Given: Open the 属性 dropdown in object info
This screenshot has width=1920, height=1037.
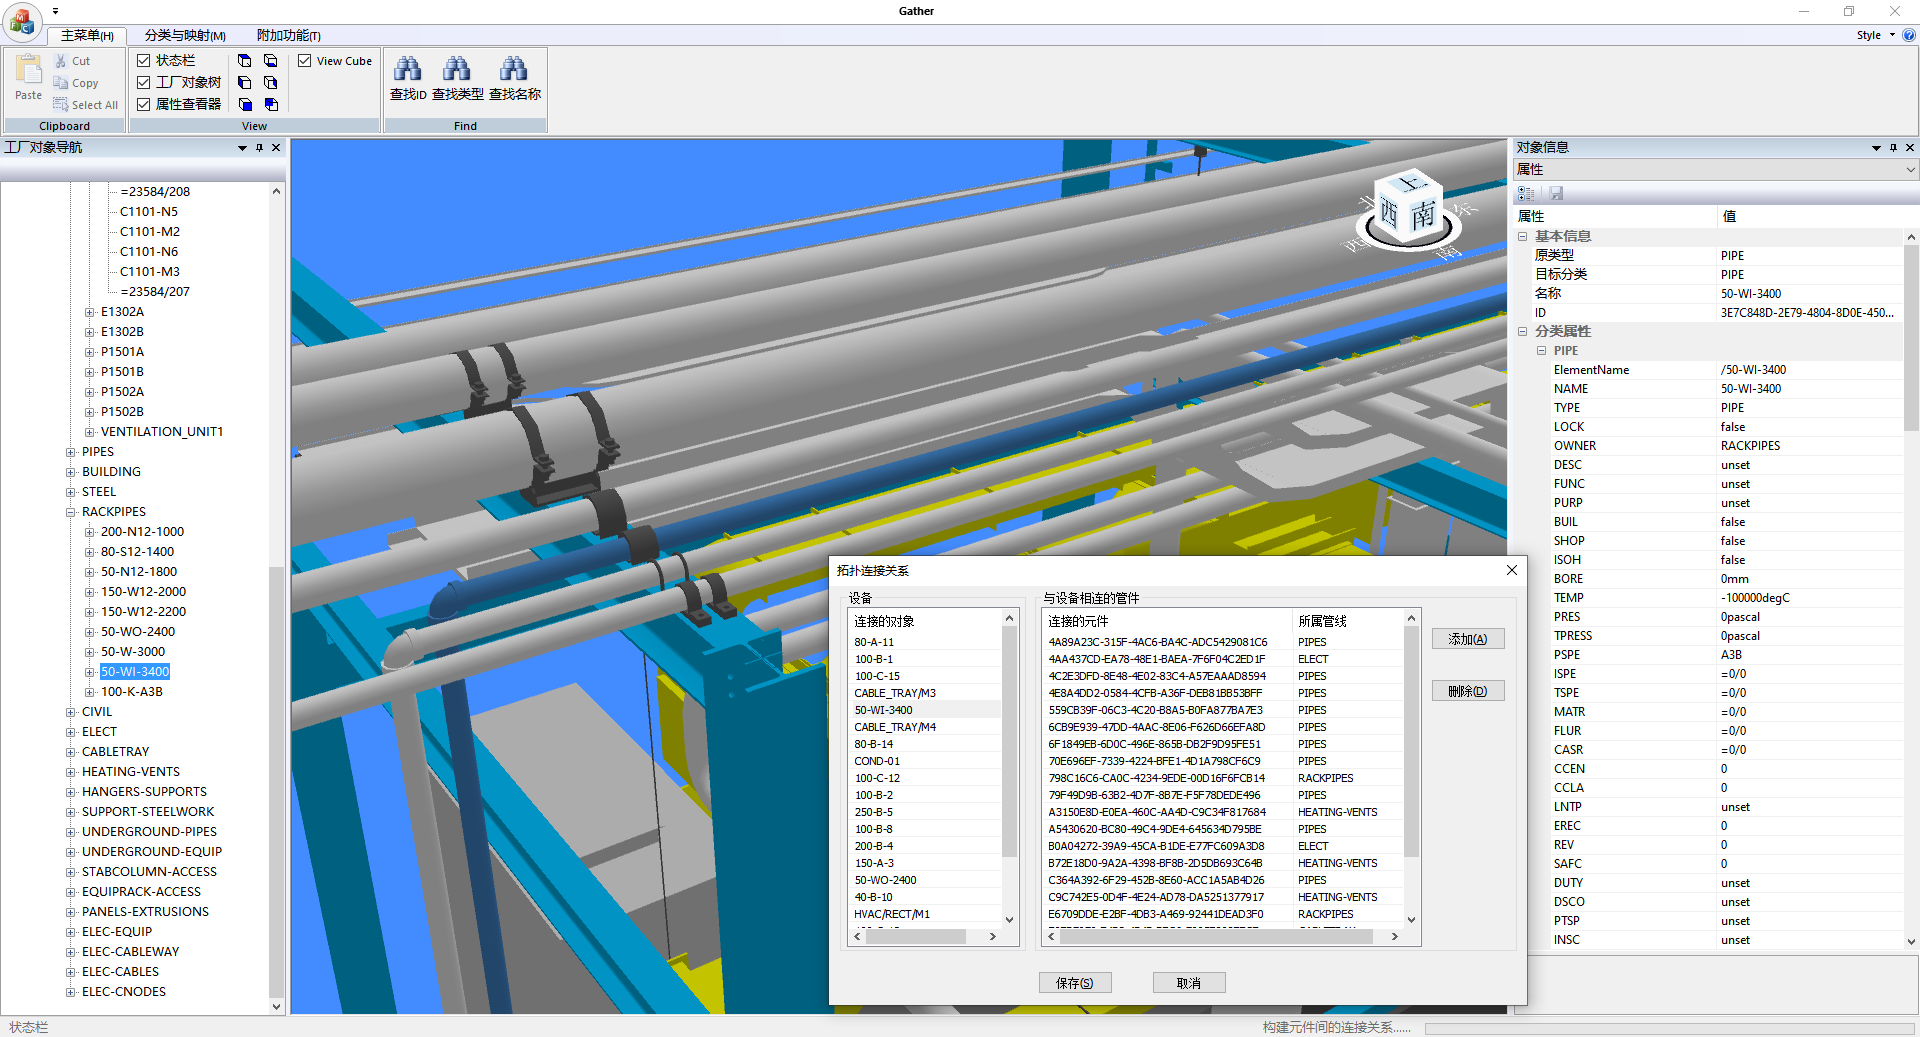Looking at the screenshot, I should [x=1910, y=170].
